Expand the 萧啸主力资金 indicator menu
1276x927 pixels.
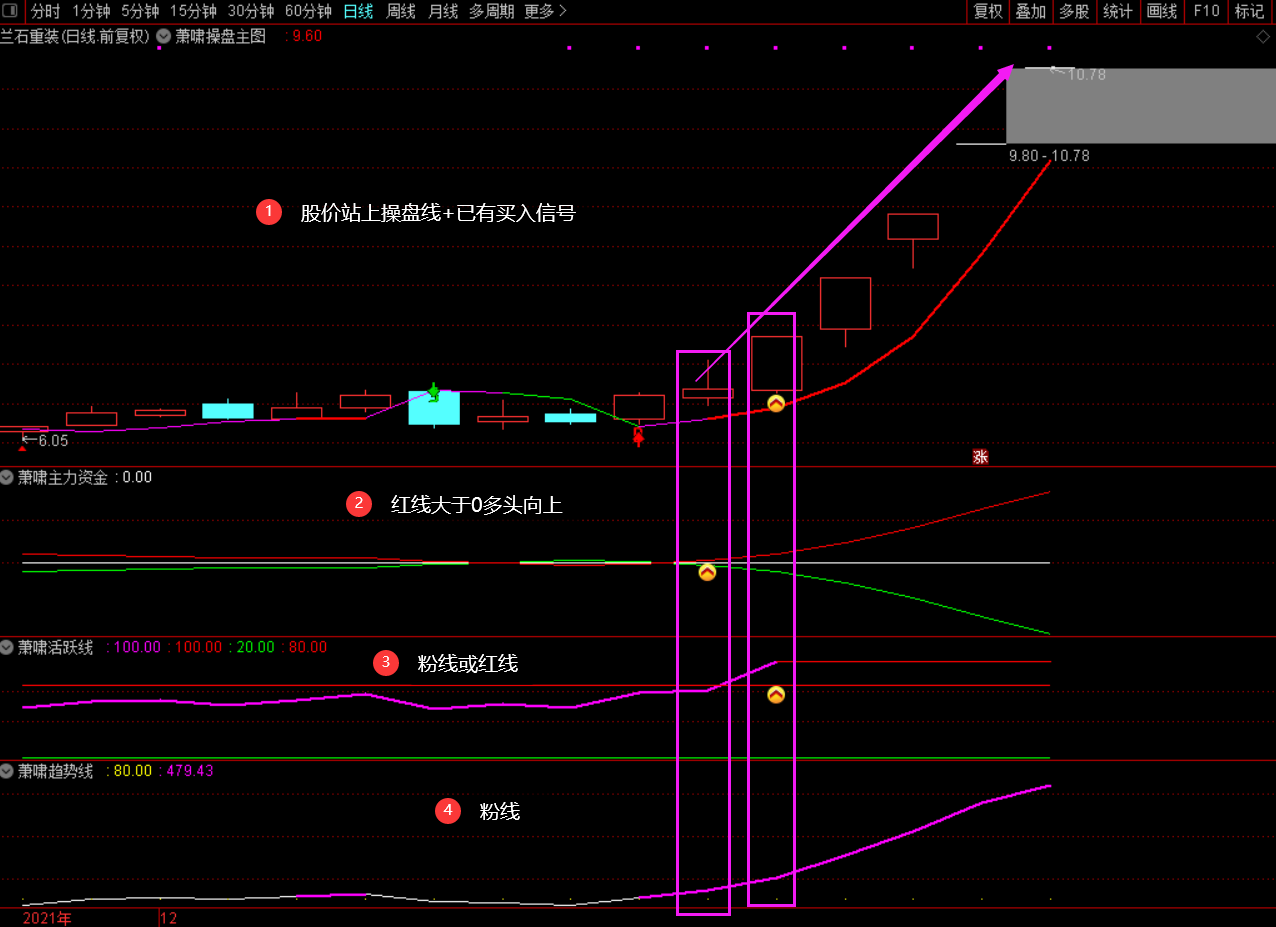(8, 477)
